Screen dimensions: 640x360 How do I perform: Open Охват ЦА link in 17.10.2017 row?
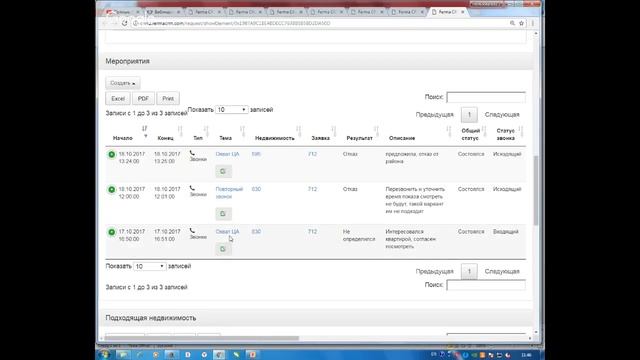click(227, 232)
